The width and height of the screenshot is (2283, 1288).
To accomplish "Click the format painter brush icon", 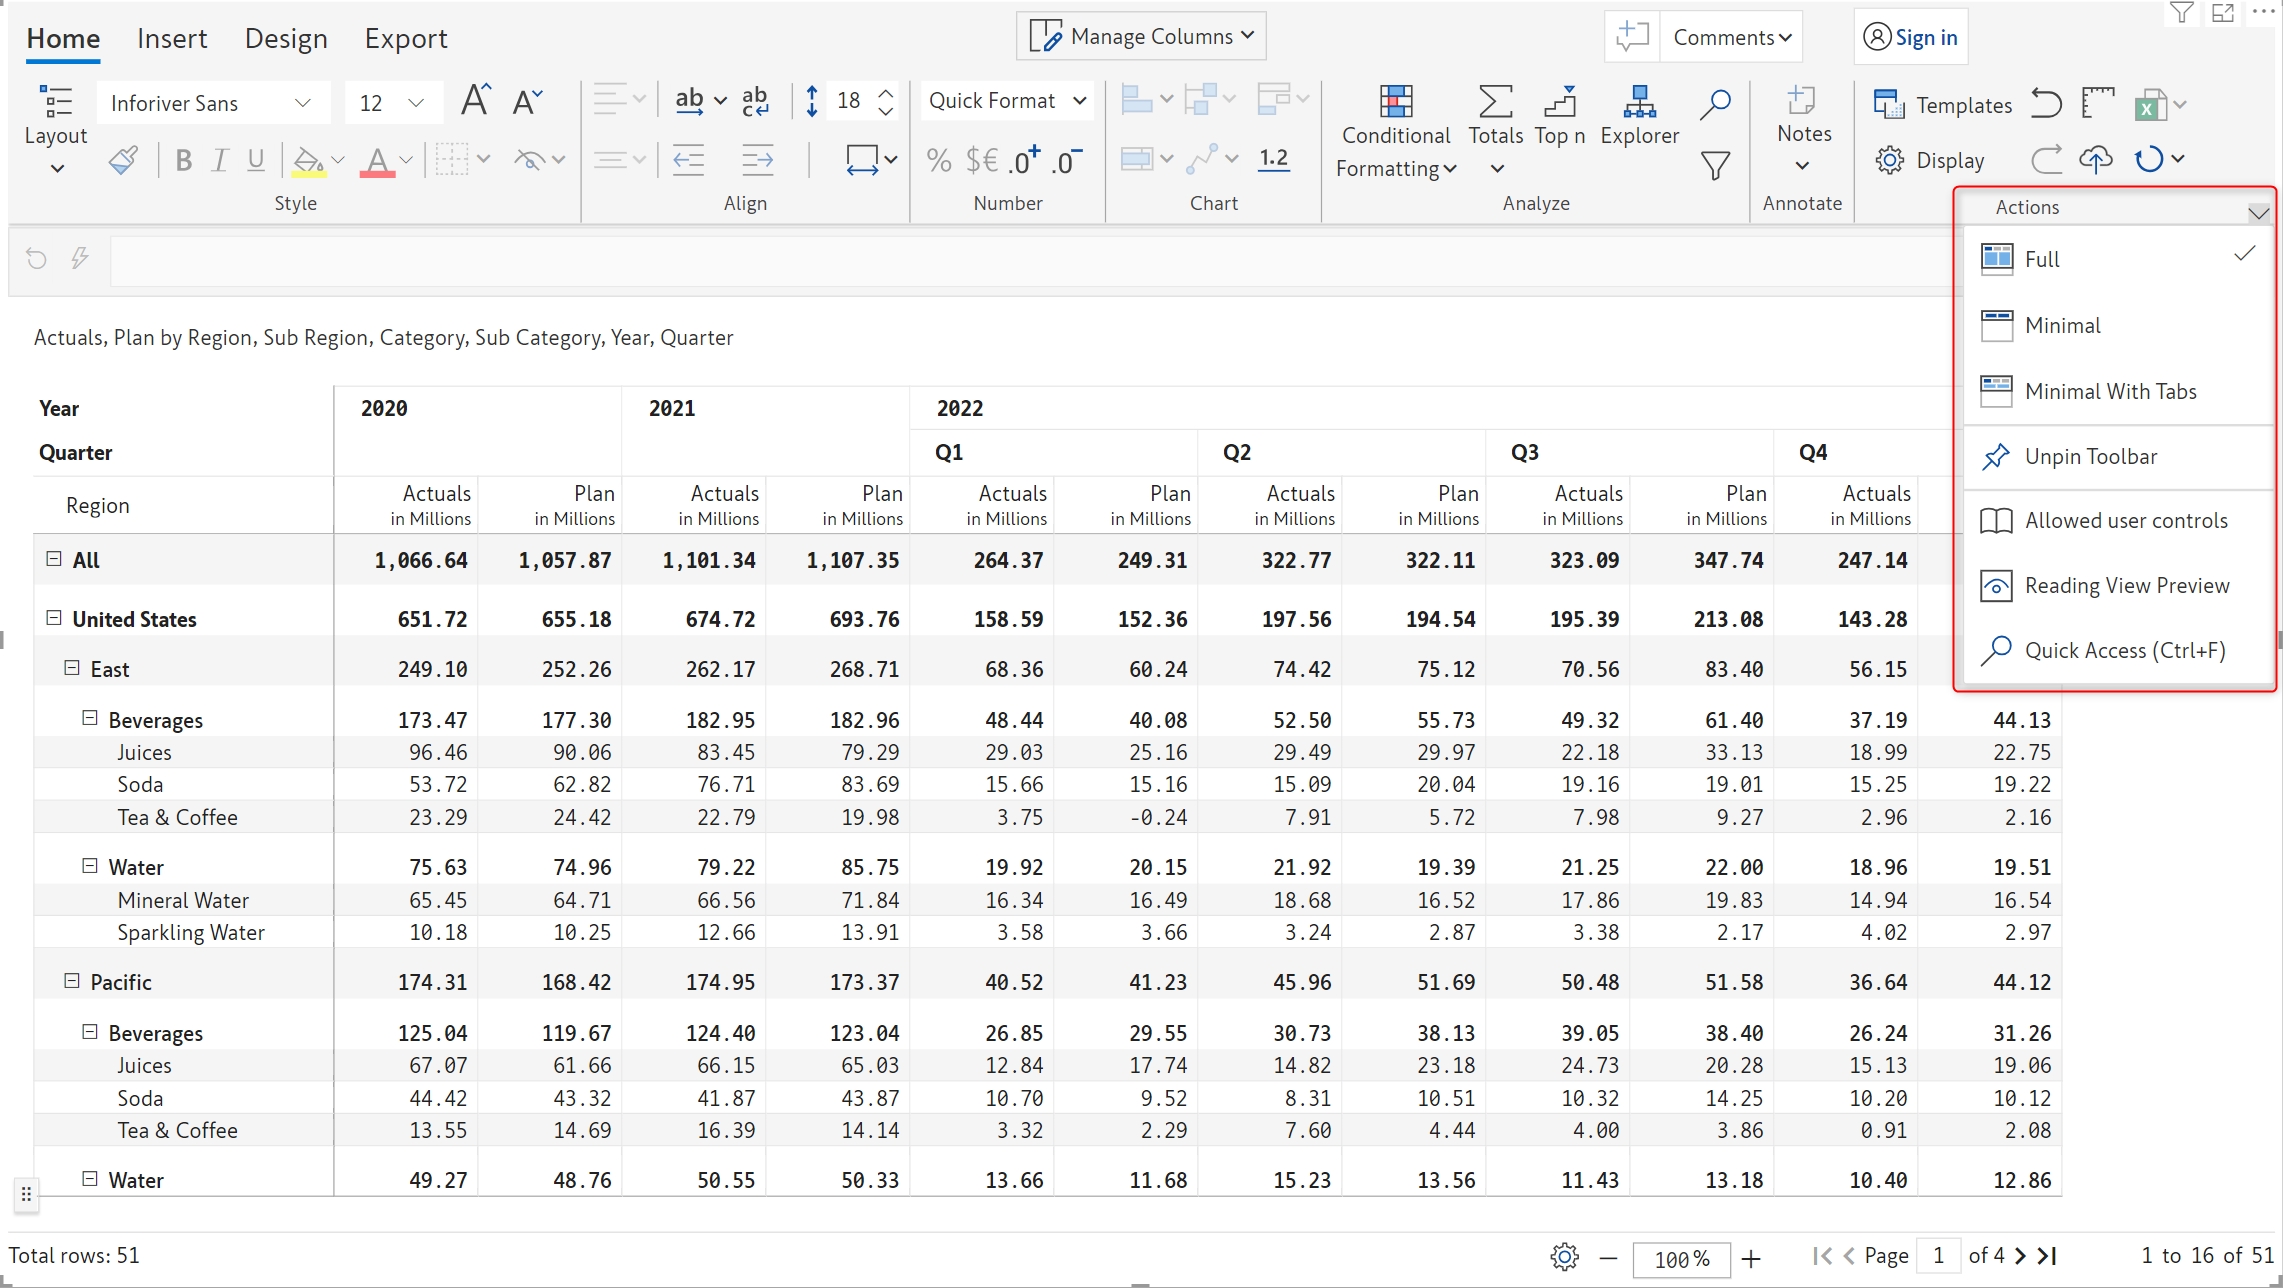I will tap(123, 160).
